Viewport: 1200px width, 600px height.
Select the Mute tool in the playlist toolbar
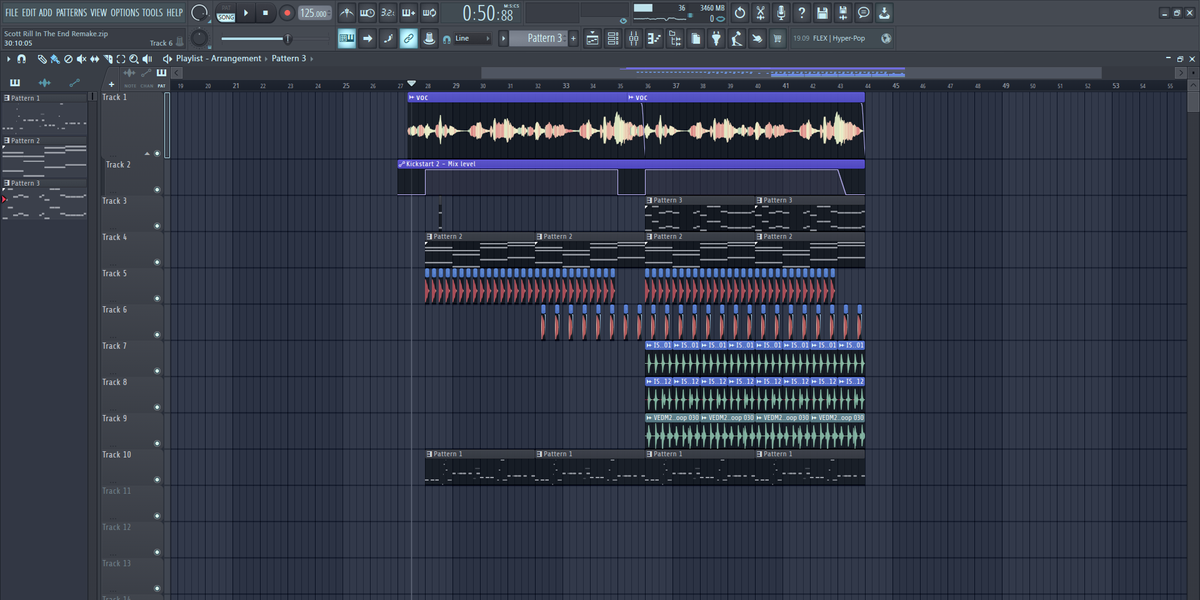click(83, 59)
